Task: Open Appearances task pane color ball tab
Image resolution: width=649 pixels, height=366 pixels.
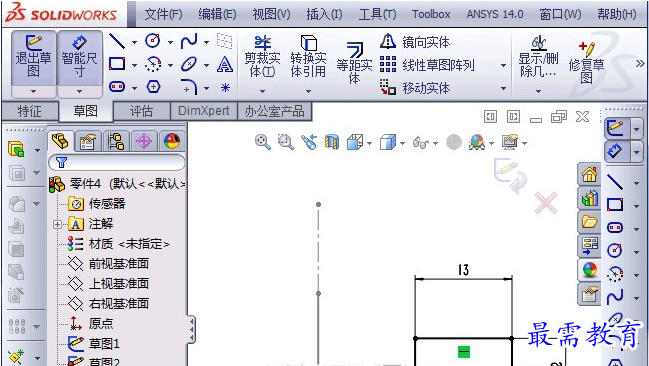Action: [x=589, y=270]
